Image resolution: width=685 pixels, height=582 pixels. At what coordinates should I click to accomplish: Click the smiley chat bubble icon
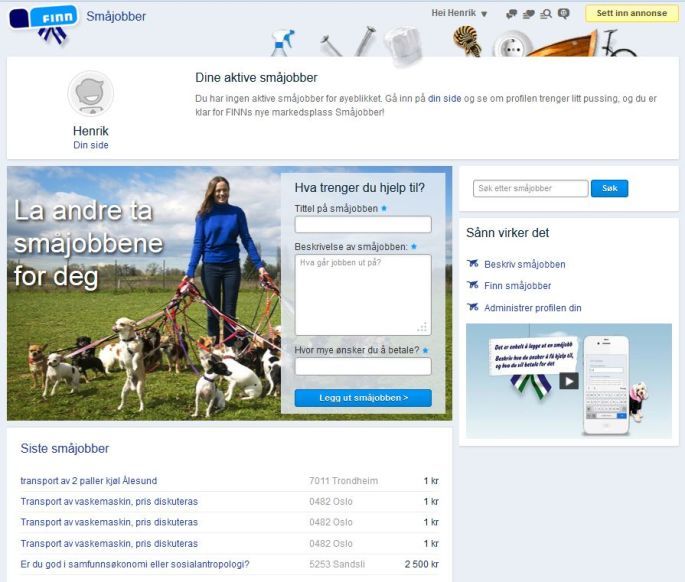[563, 14]
